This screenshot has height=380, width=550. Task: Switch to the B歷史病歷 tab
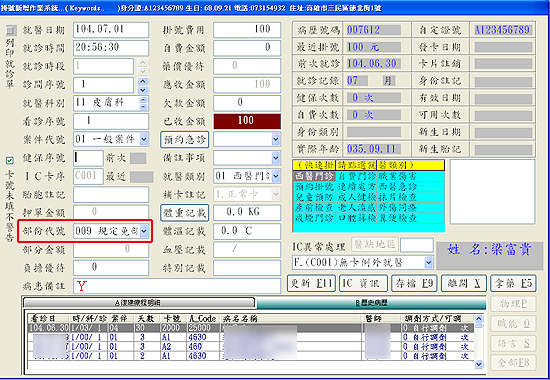[371, 303]
